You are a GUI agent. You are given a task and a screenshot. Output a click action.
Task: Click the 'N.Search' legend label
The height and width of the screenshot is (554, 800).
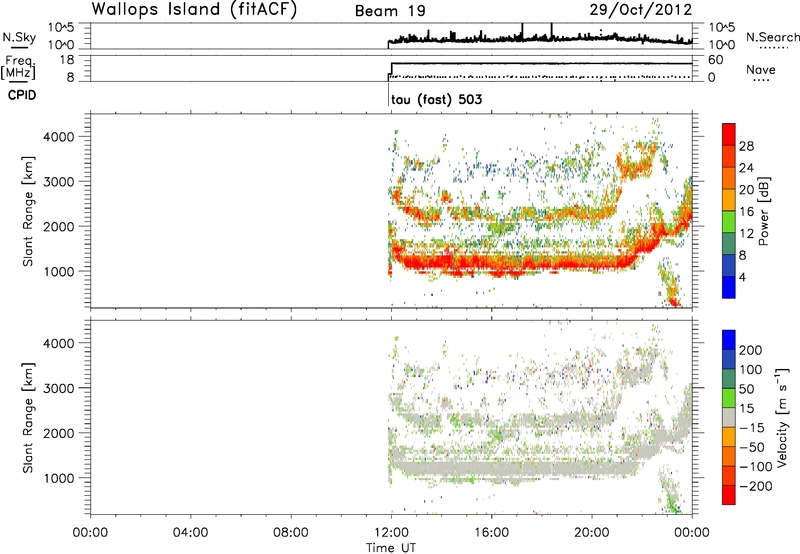(772, 37)
